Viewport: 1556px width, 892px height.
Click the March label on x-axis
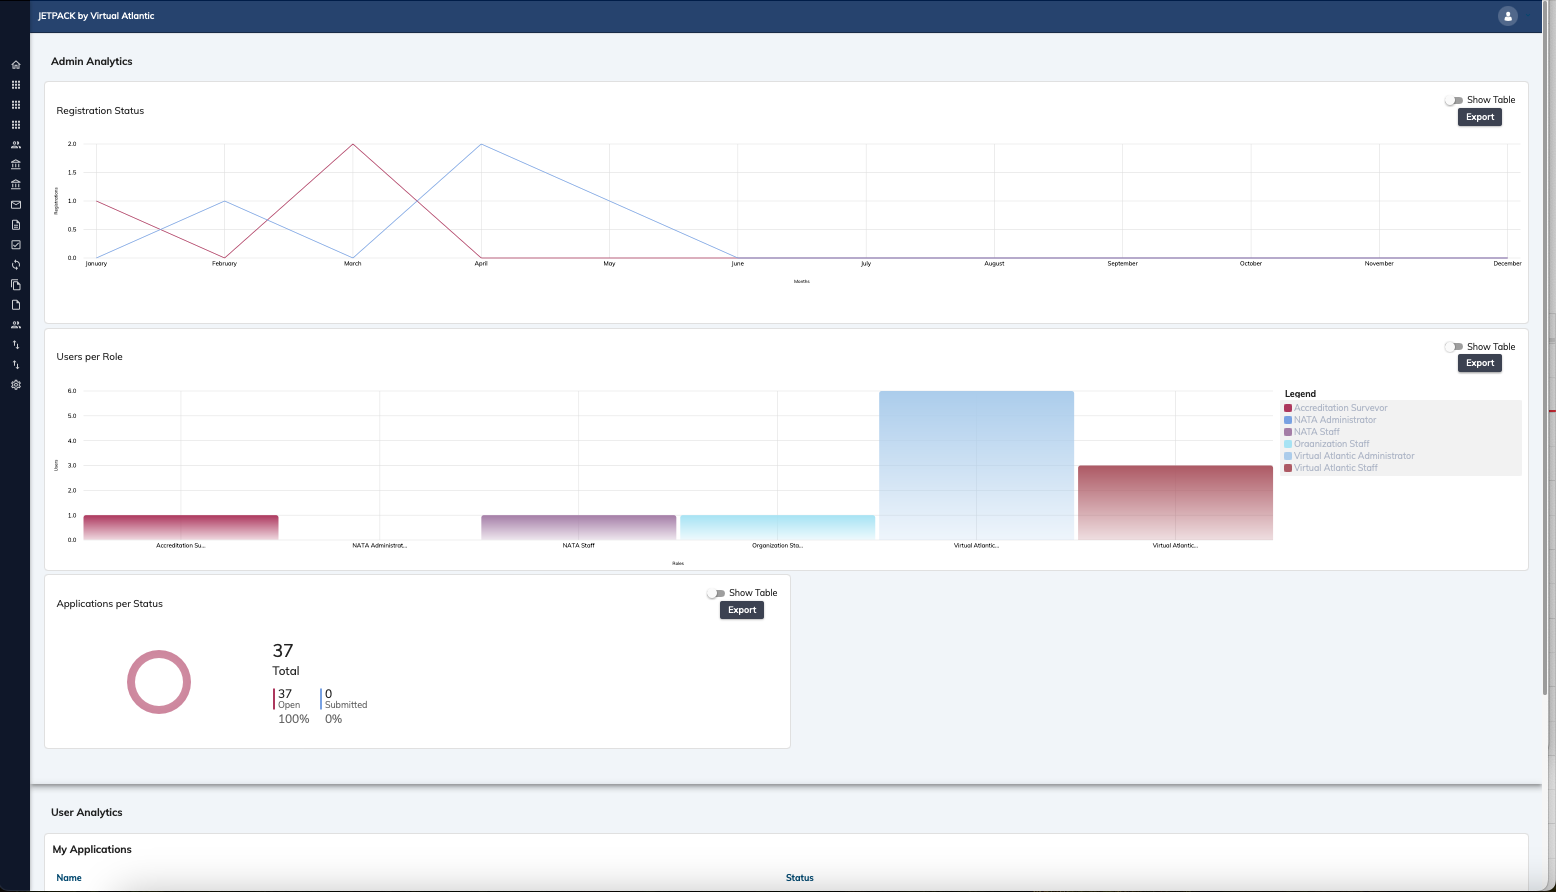coord(353,264)
